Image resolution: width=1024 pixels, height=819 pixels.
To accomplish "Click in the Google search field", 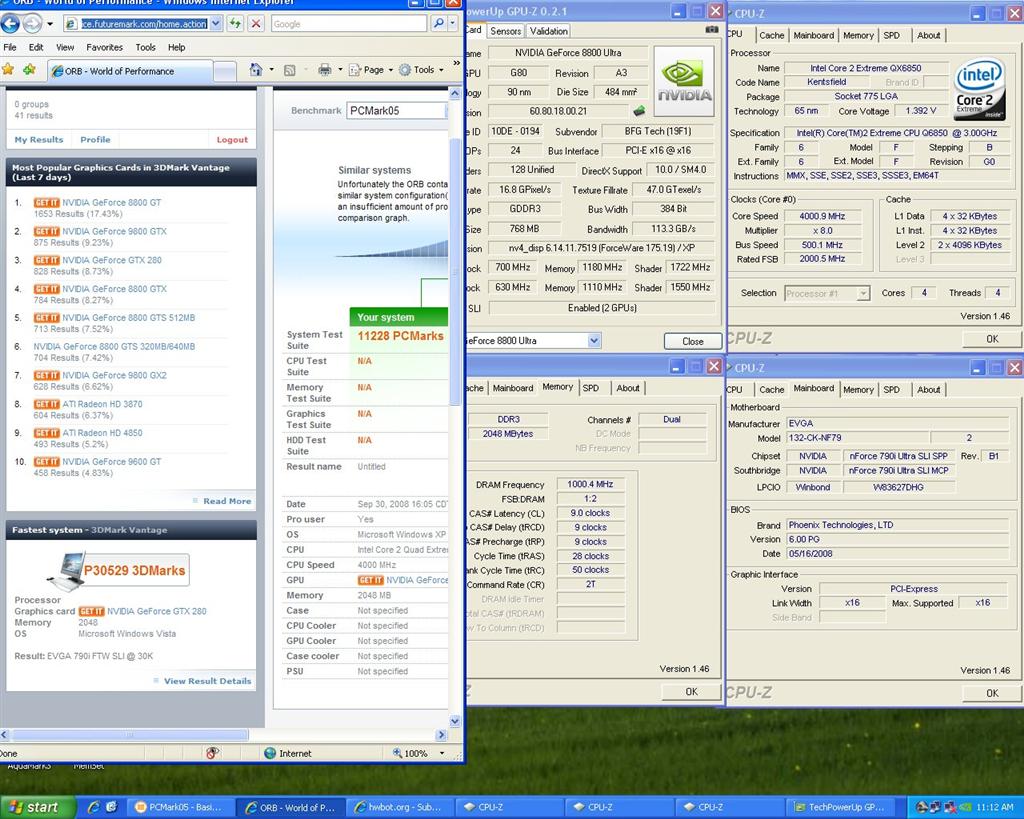I will point(348,24).
